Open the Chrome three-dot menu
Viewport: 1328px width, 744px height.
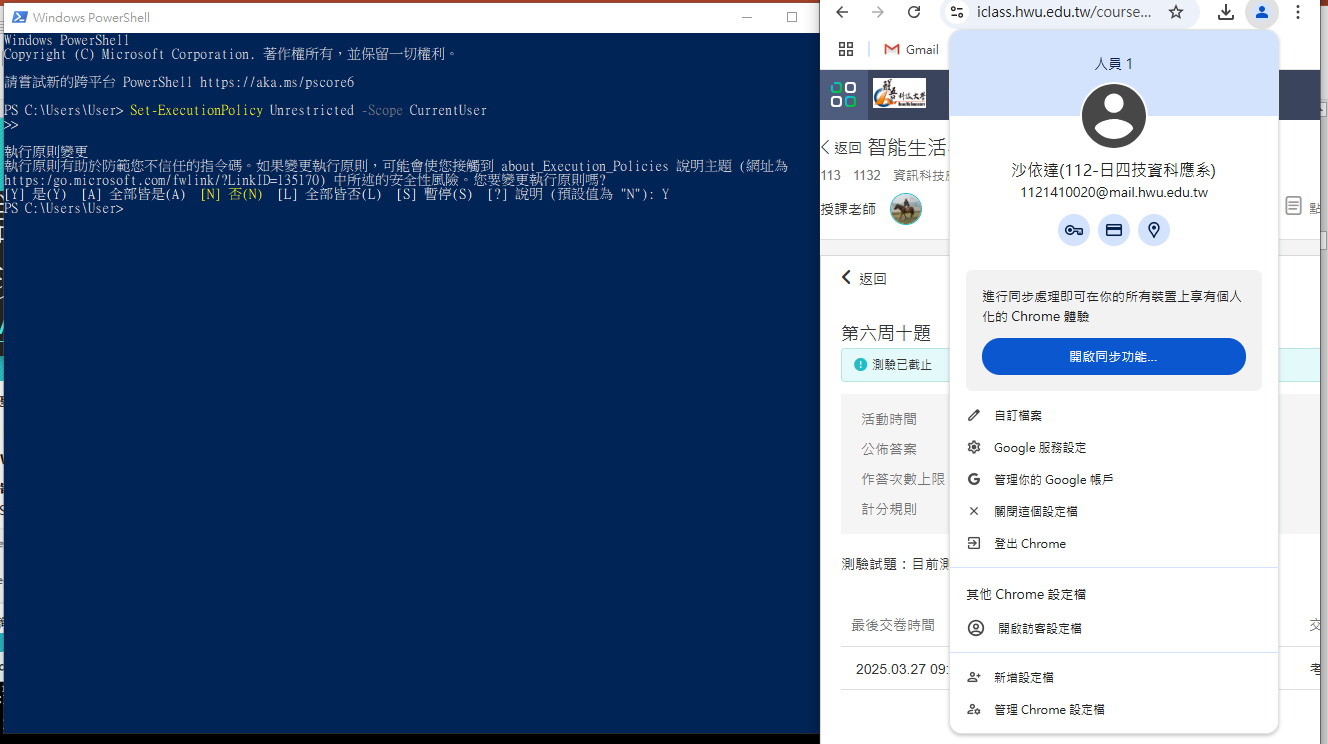[x=1298, y=12]
